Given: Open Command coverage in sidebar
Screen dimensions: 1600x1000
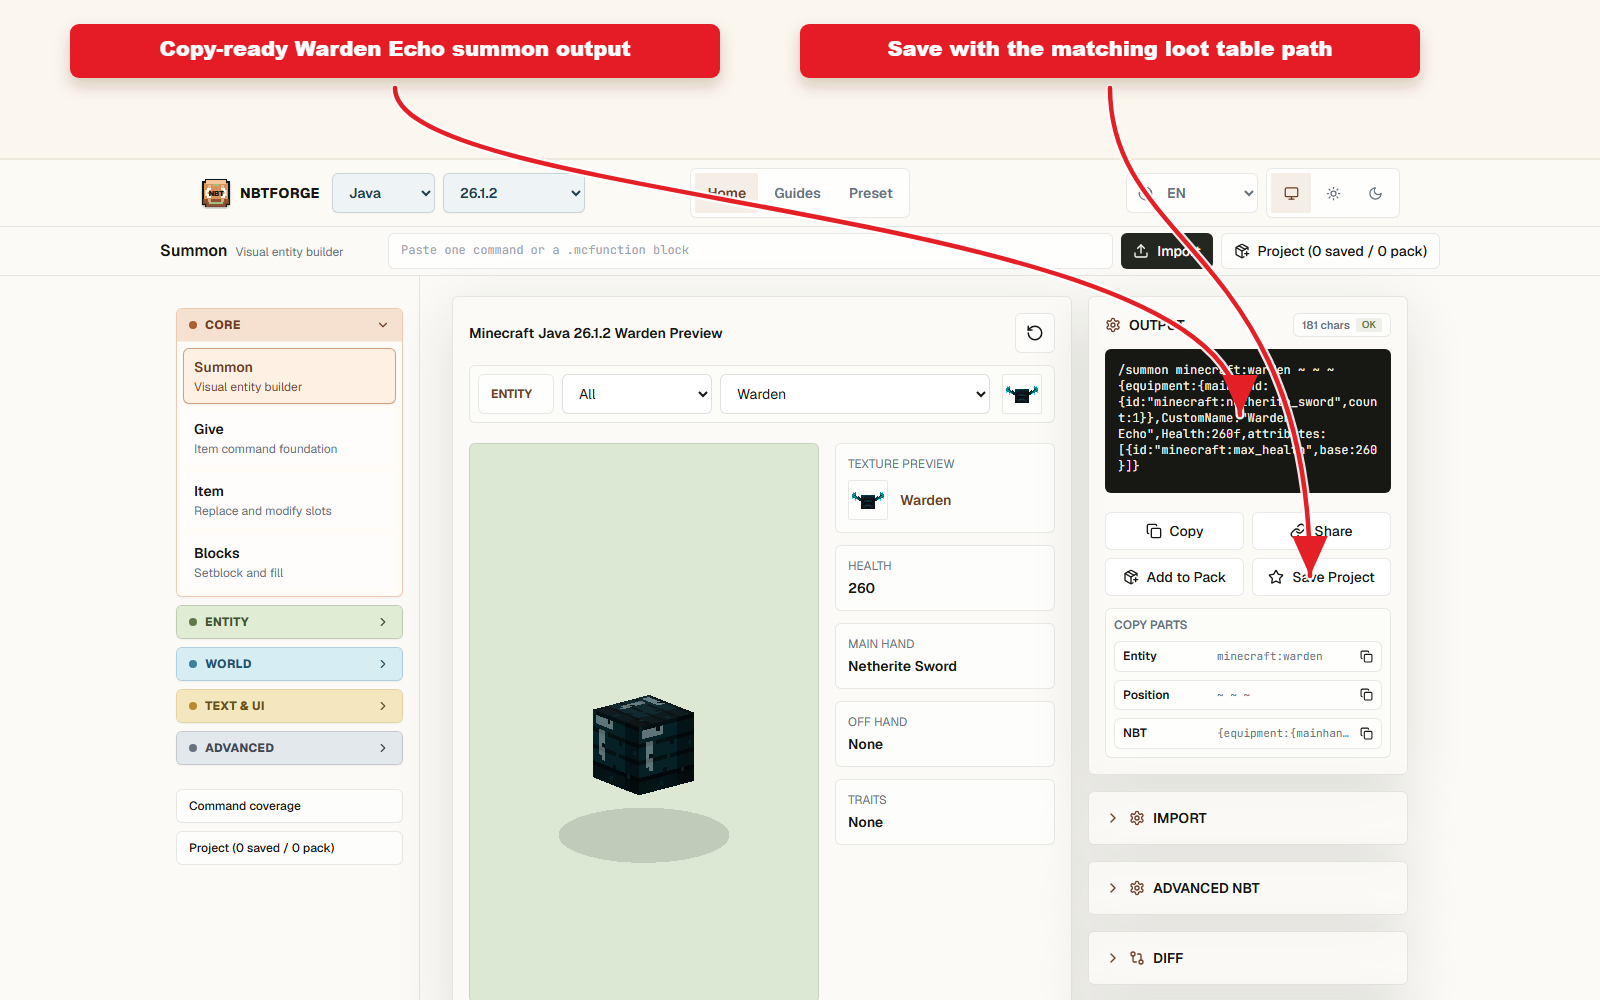Looking at the screenshot, I should point(289,806).
